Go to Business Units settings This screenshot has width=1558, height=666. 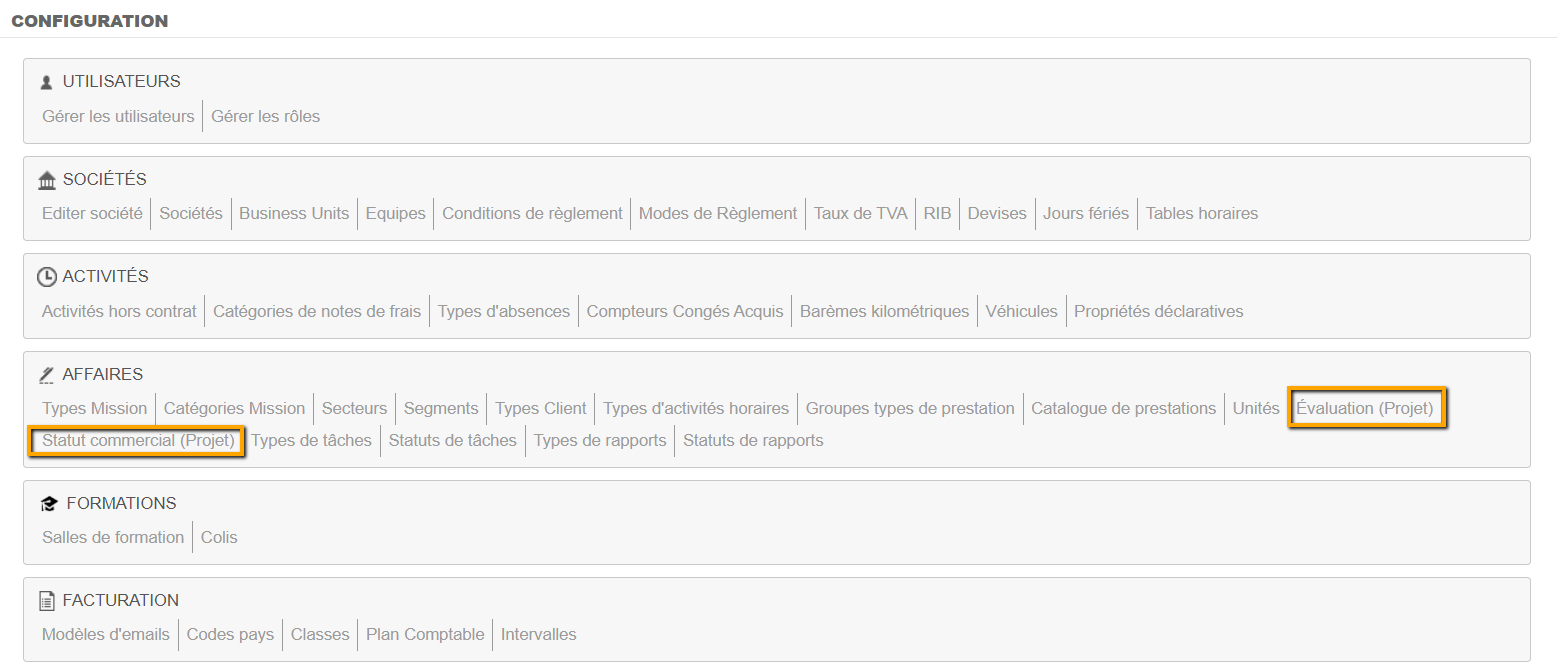[294, 213]
